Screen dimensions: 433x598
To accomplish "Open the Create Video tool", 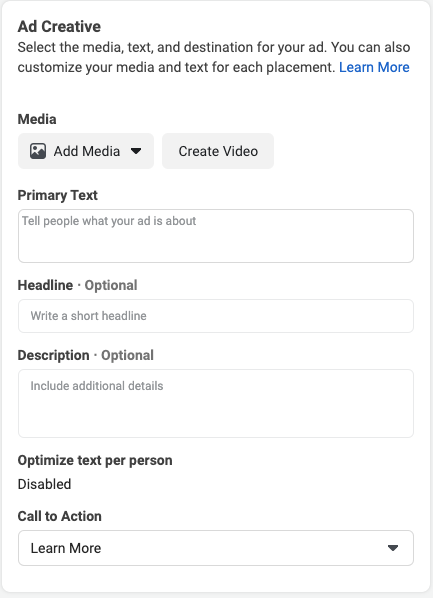I will [218, 151].
